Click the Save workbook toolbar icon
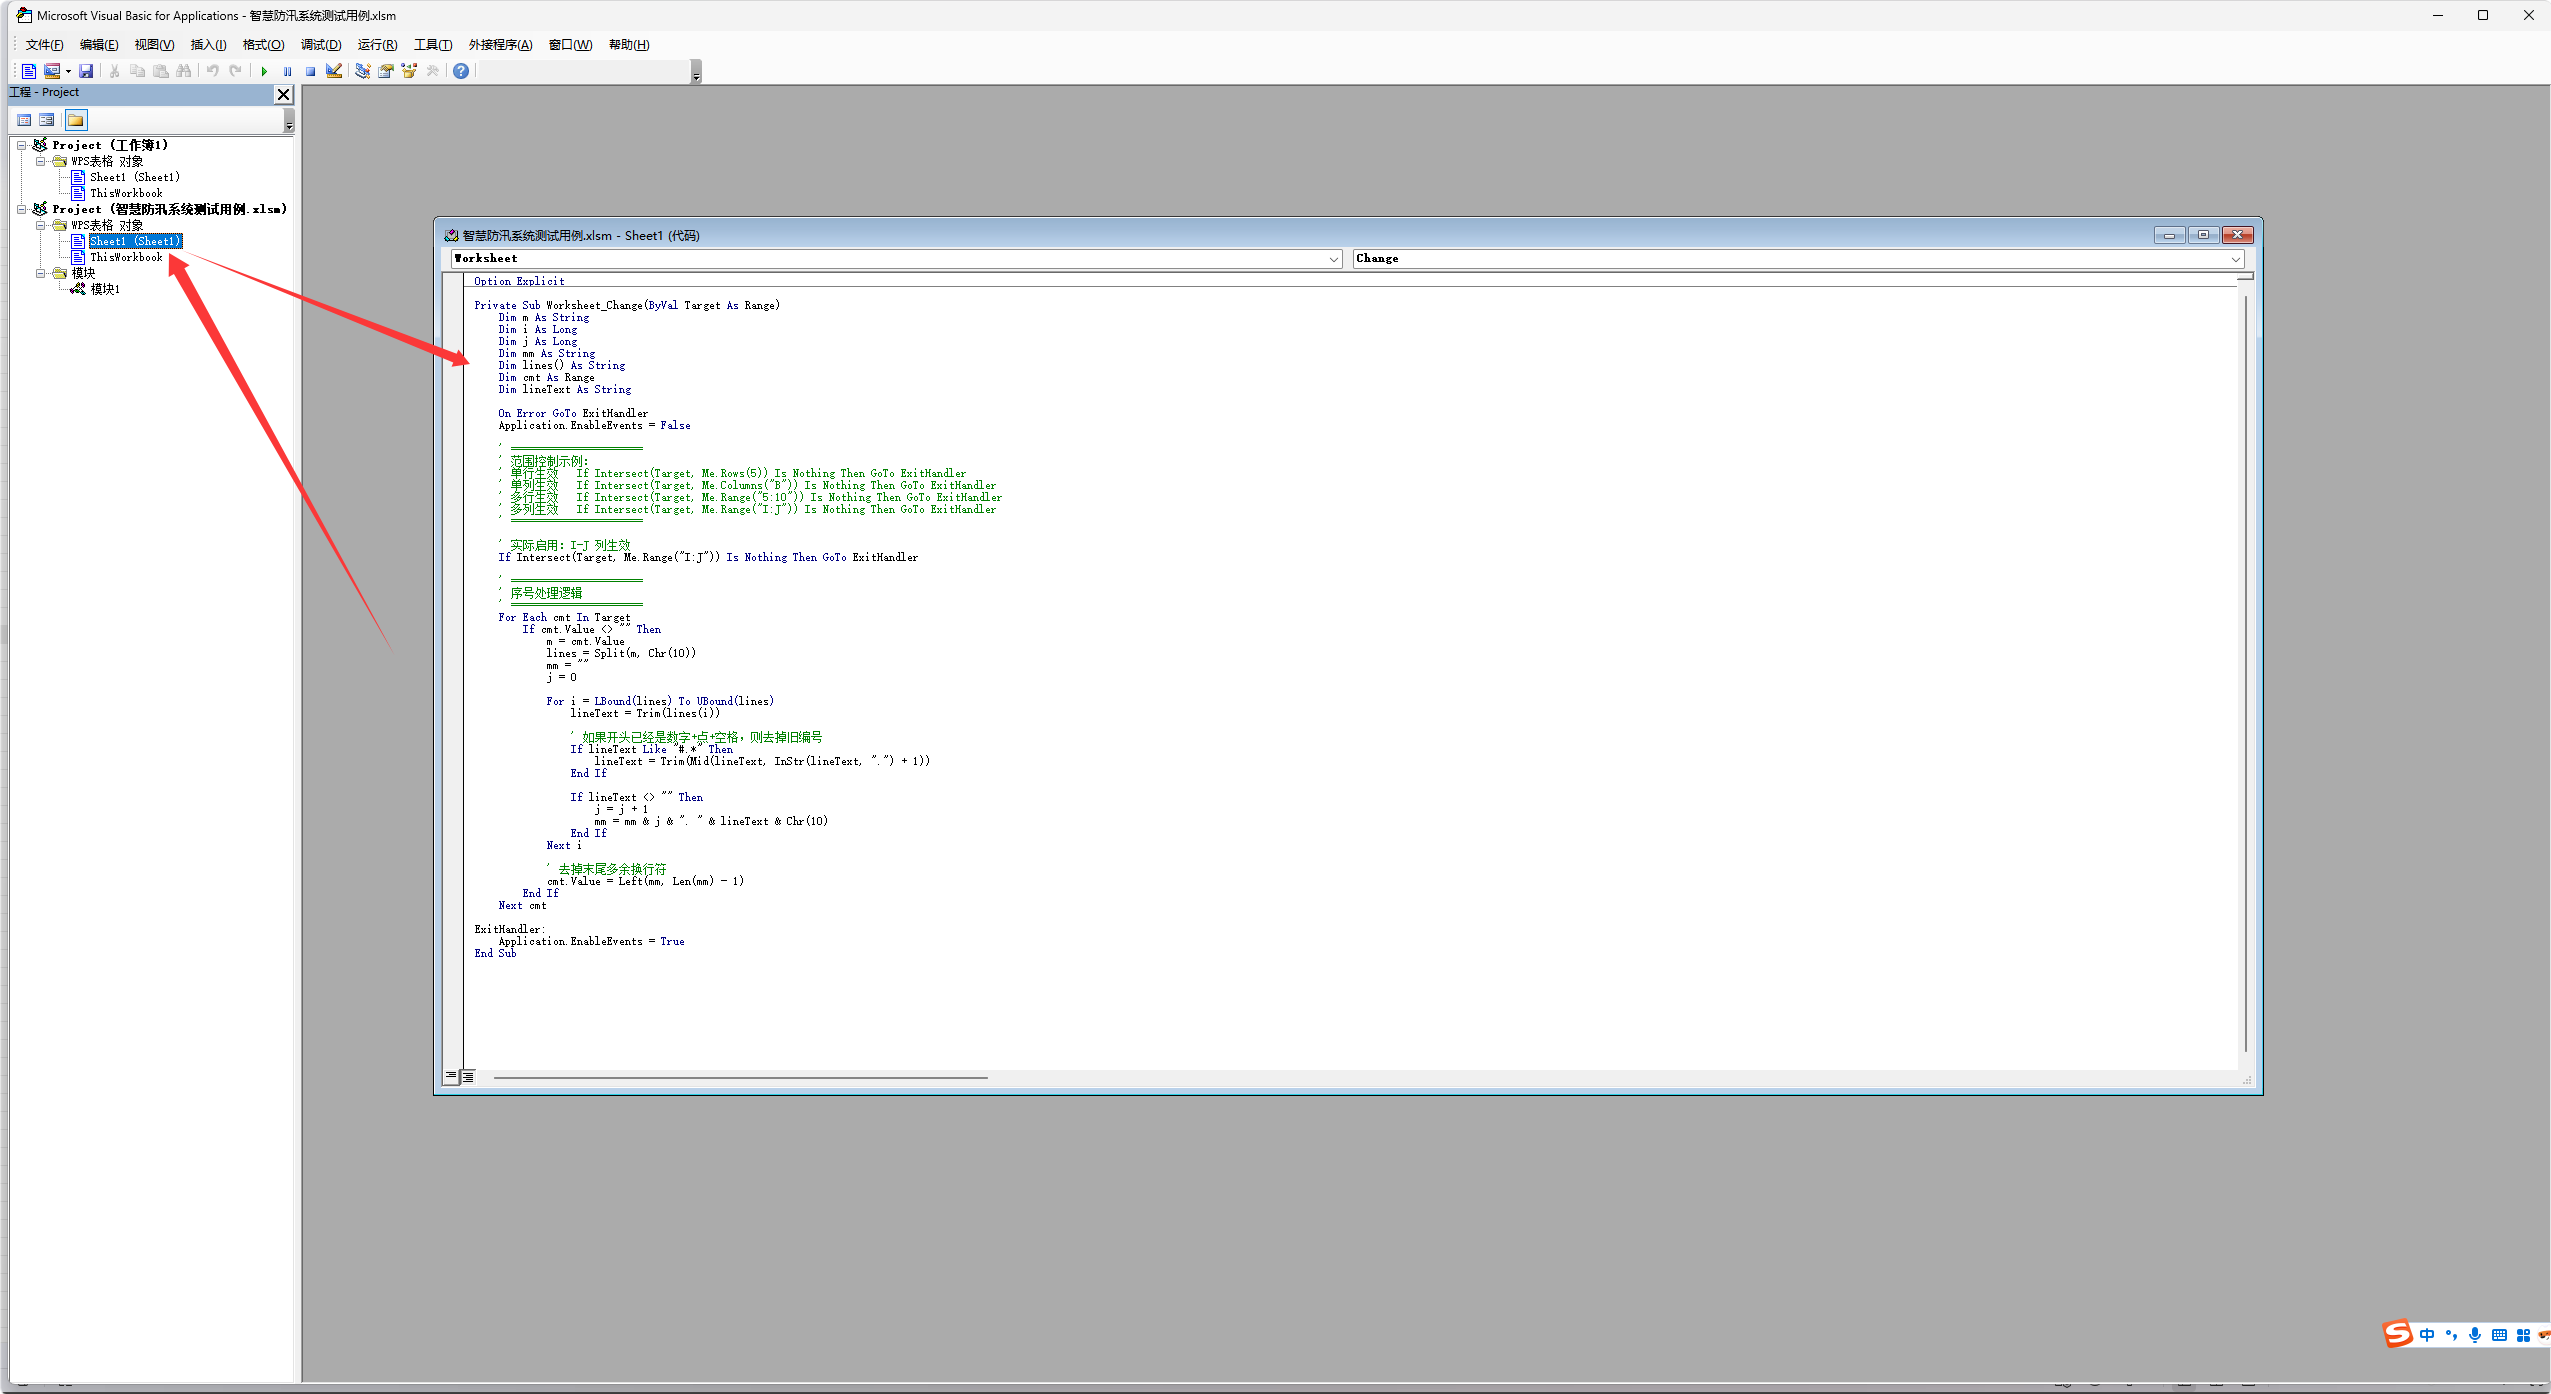Image resolution: width=2551 pixels, height=1394 pixels. pyautogui.click(x=86, y=71)
